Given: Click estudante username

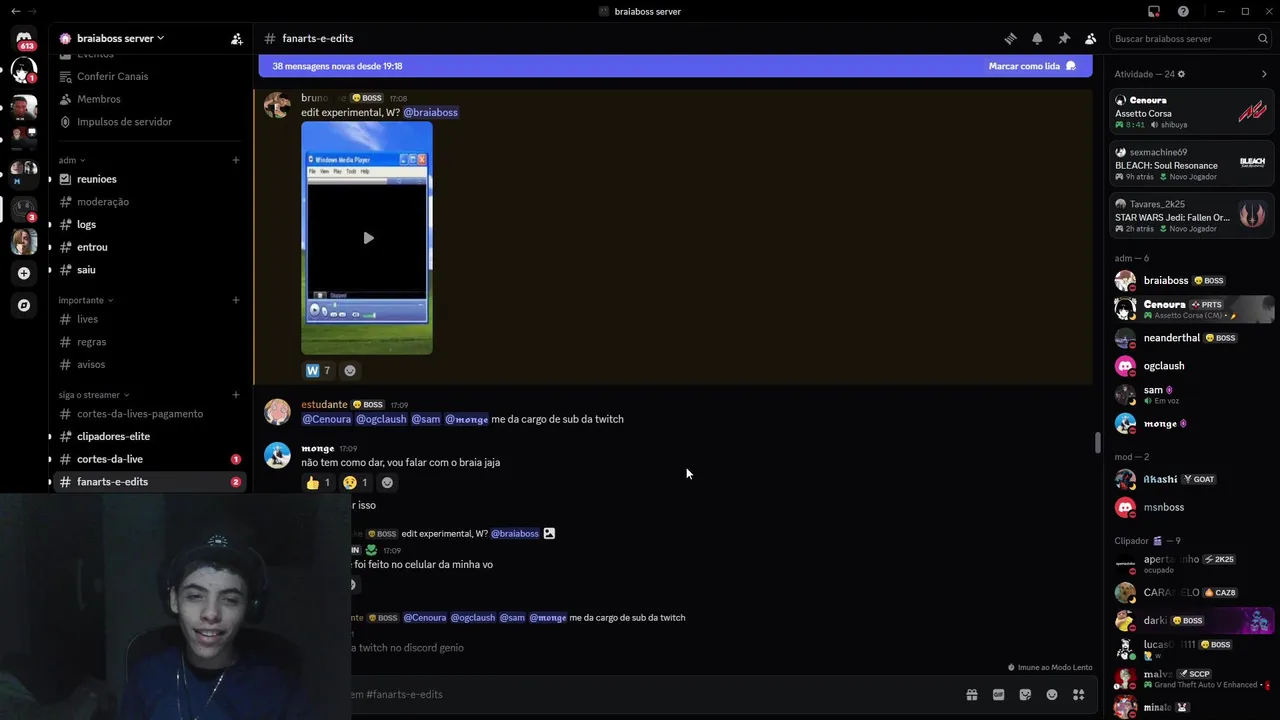Looking at the screenshot, I should pyautogui.click(x=324, y=405).
